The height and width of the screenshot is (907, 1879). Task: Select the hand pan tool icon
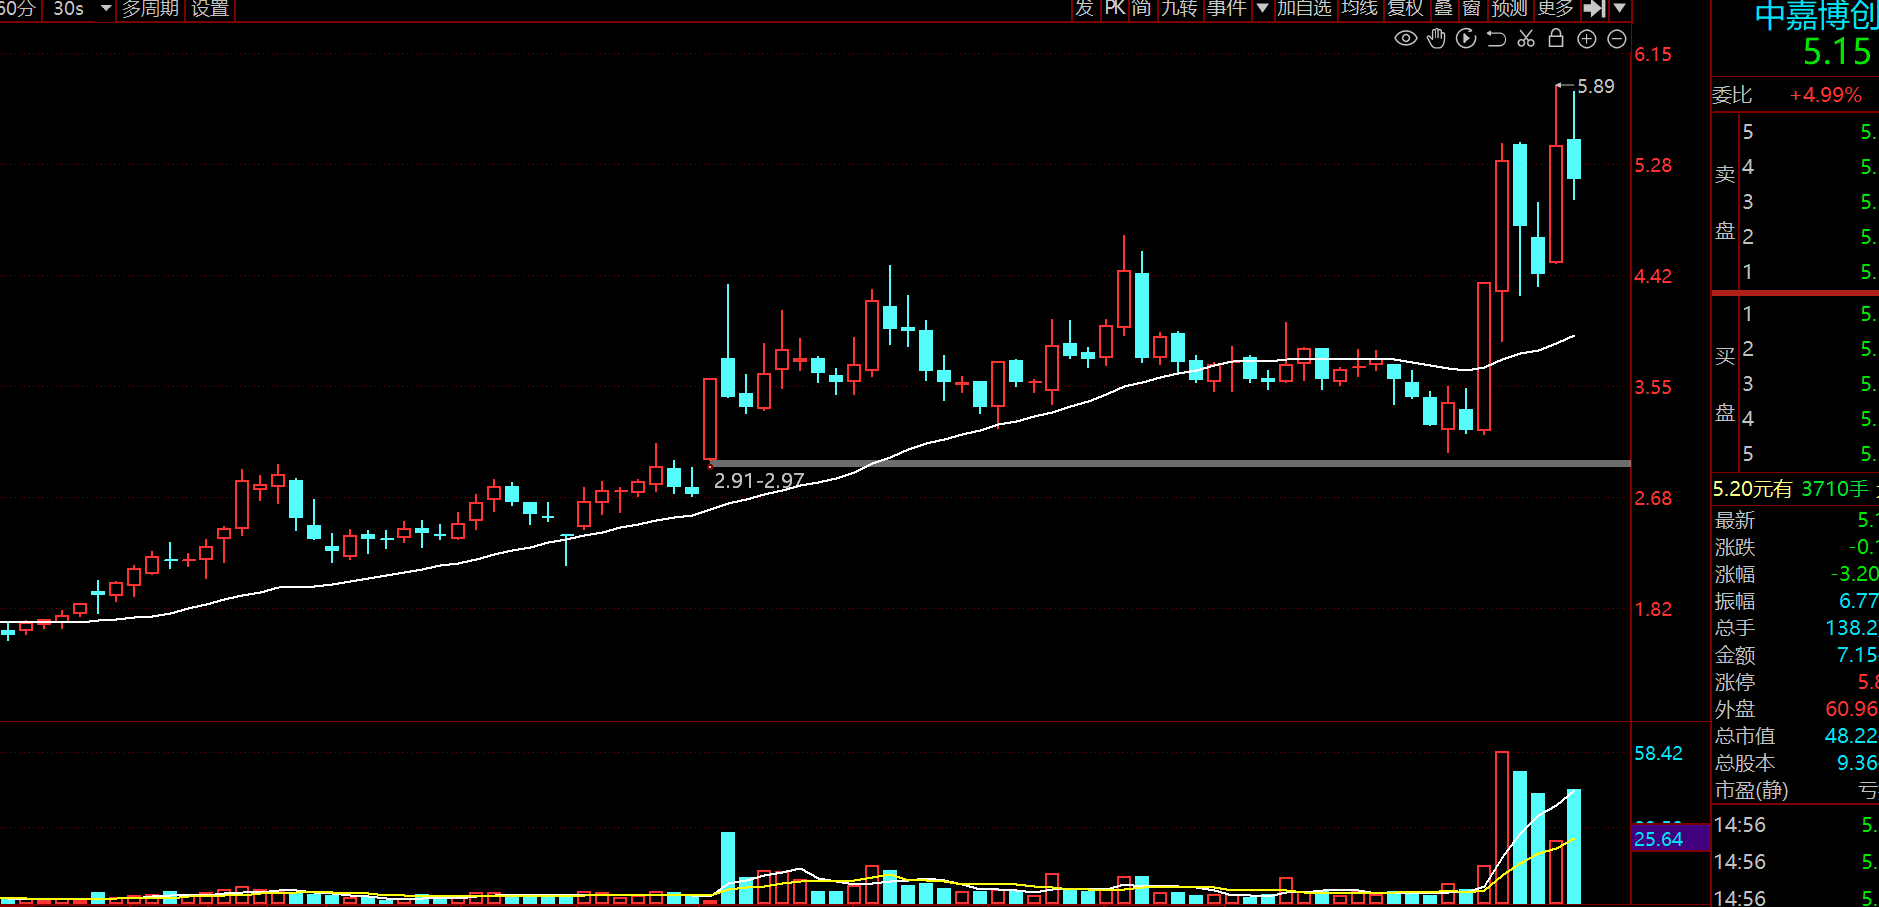tap(1436, 39)
